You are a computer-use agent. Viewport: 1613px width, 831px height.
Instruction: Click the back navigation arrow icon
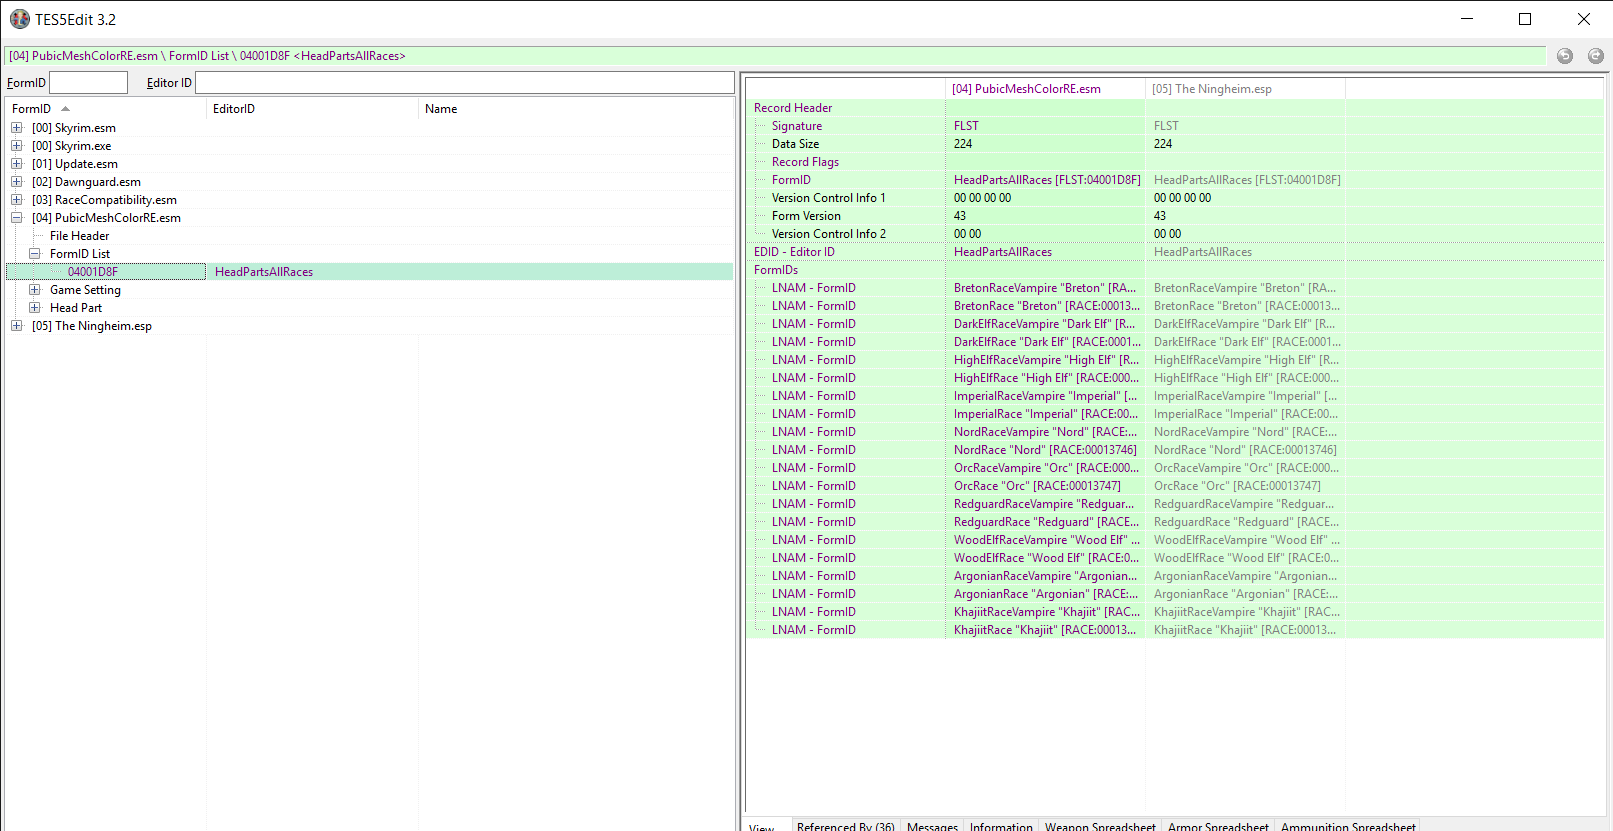point(1565,56)
